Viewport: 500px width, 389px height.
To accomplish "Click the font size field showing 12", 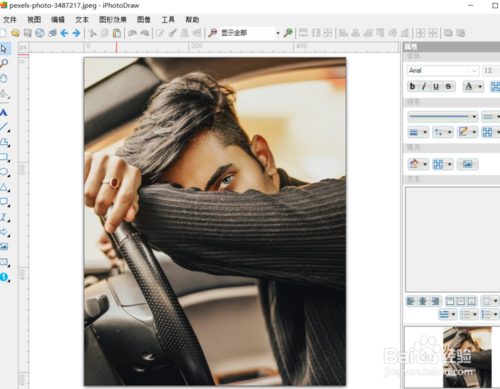I will coord(491,70).
